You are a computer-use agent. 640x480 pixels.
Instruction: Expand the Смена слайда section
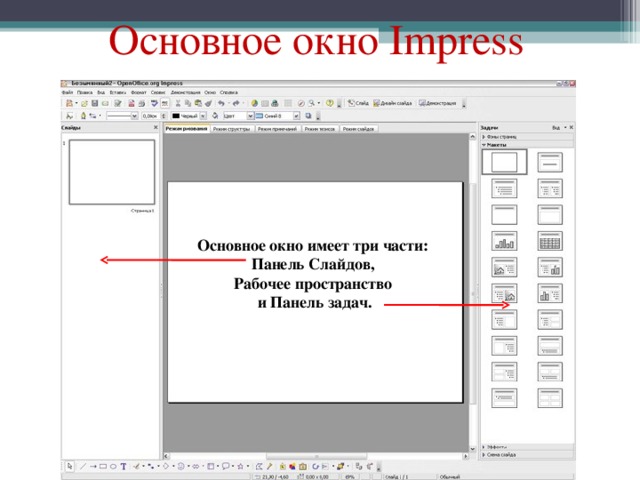[527, 455]
